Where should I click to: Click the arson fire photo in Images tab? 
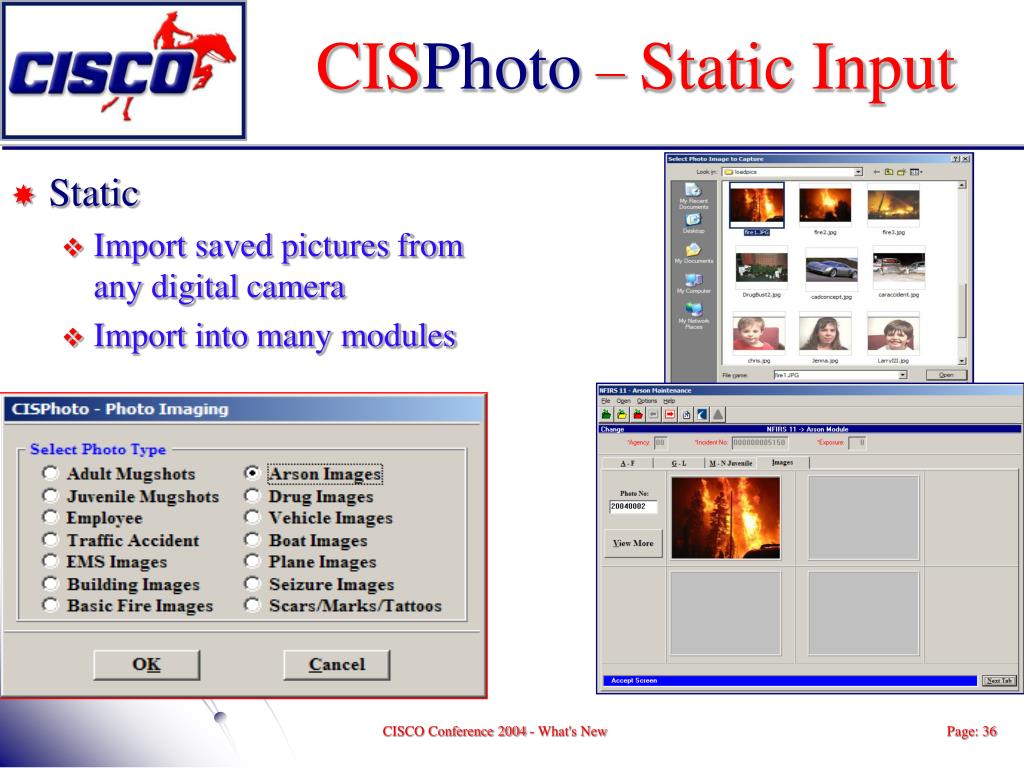tap(726, 517)
